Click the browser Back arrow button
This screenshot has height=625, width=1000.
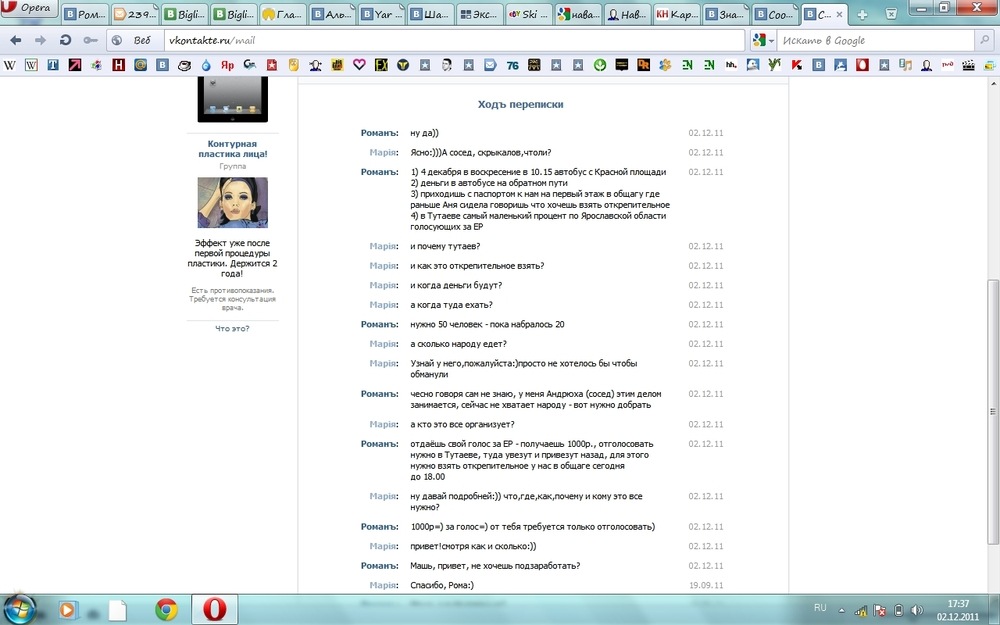(x=15, y=40)
